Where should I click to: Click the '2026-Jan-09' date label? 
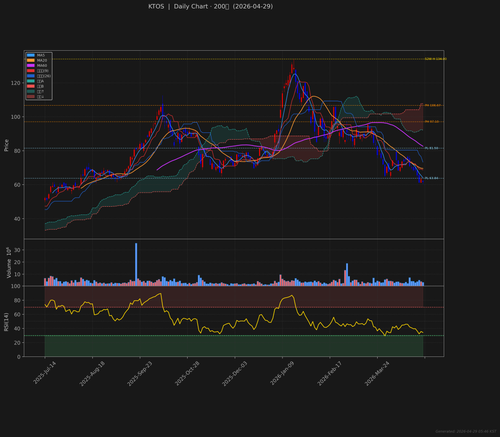(282, 374)
